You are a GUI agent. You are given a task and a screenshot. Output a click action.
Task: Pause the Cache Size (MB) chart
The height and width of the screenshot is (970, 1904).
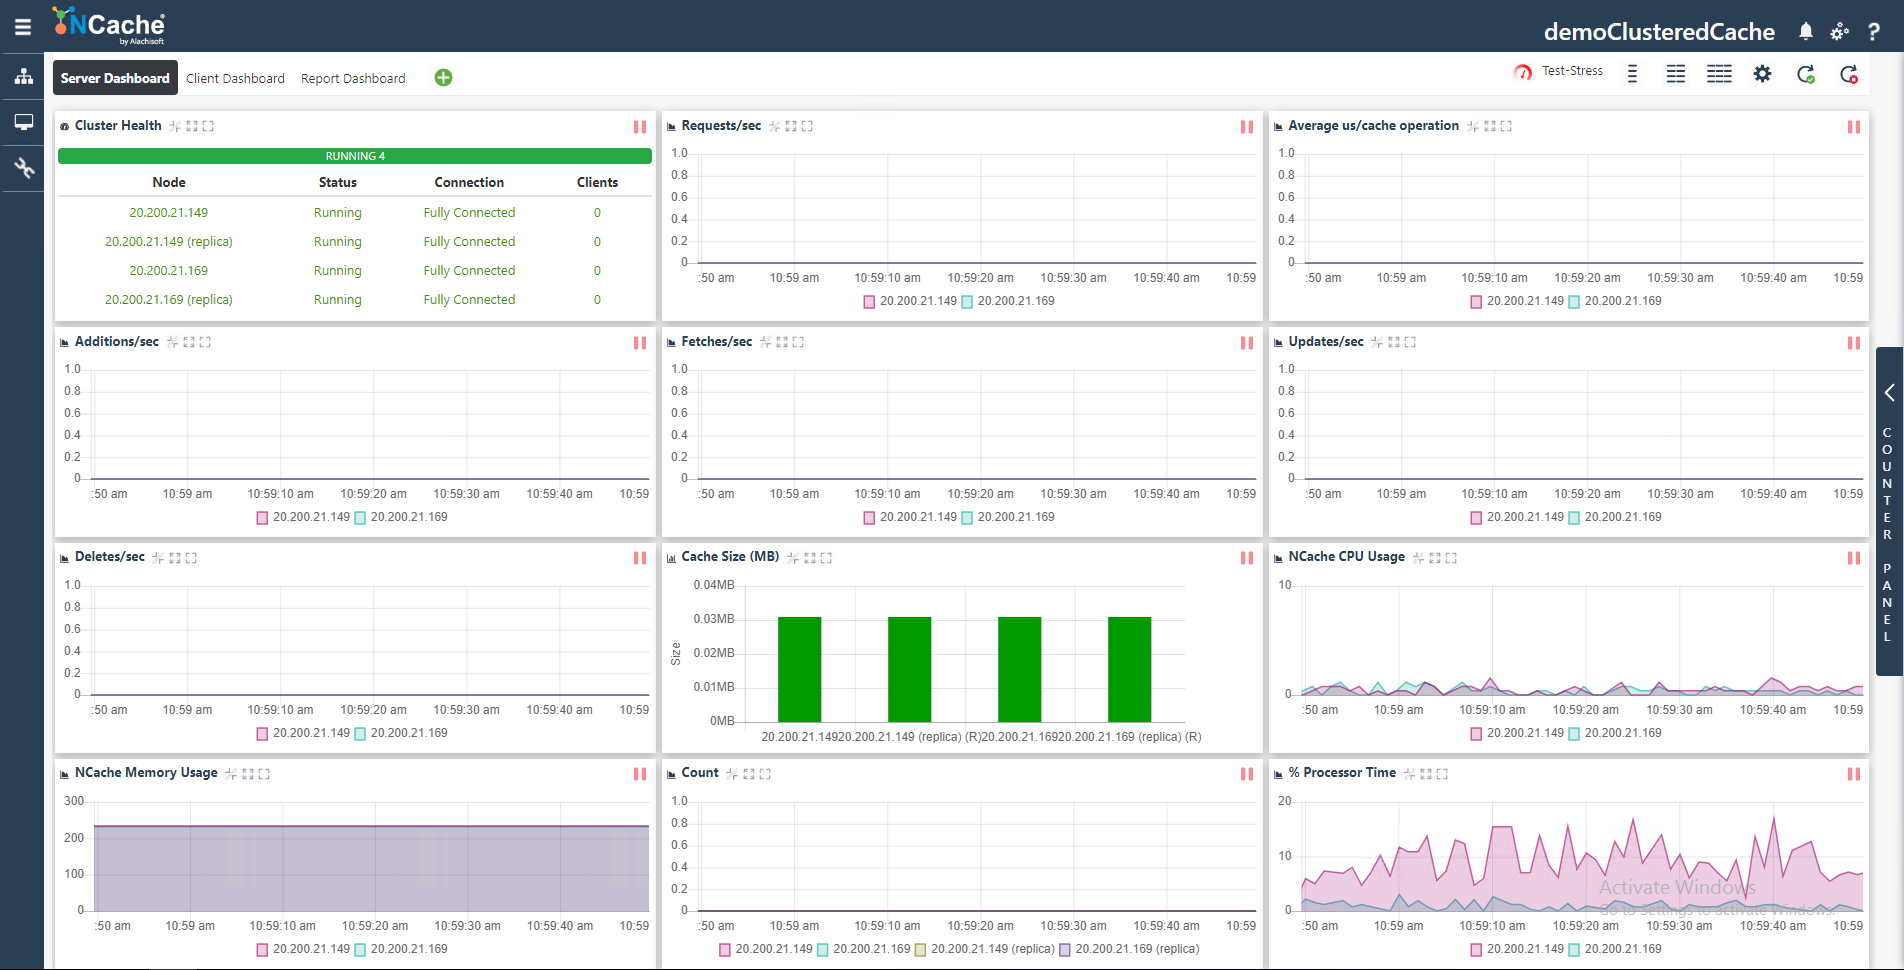pyautogui.click(x=1247, y=558)
